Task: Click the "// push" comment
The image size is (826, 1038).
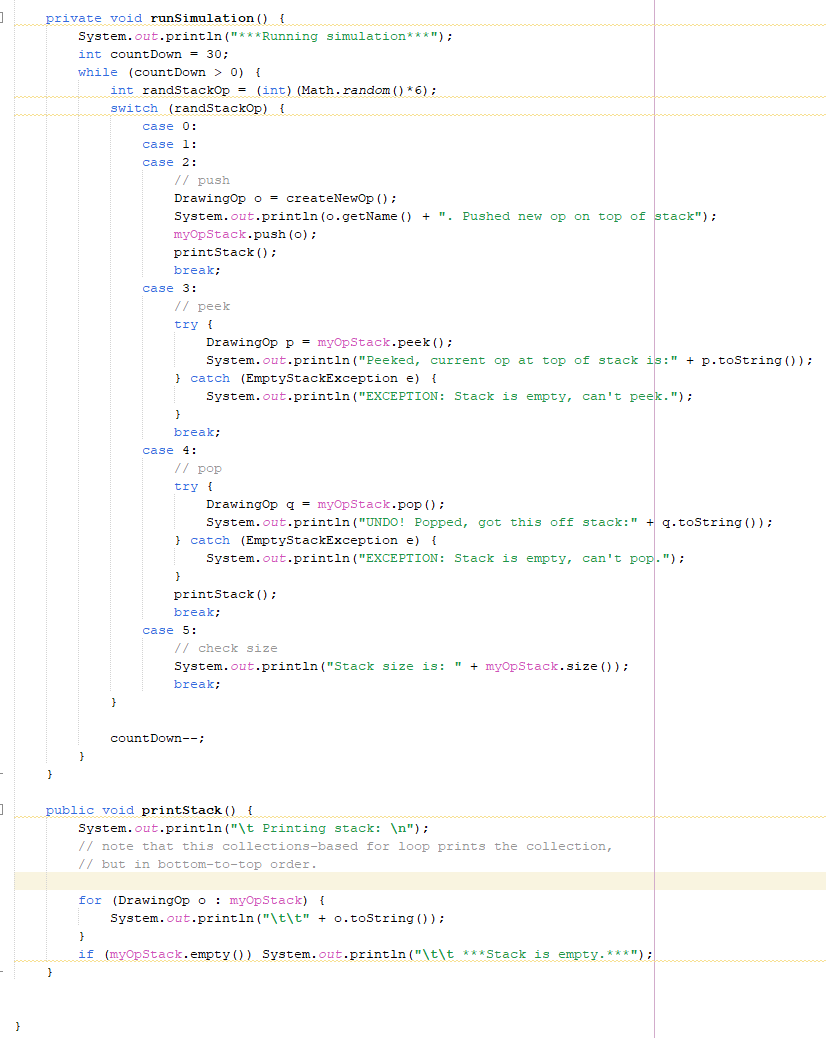Action: click(202, 180)
